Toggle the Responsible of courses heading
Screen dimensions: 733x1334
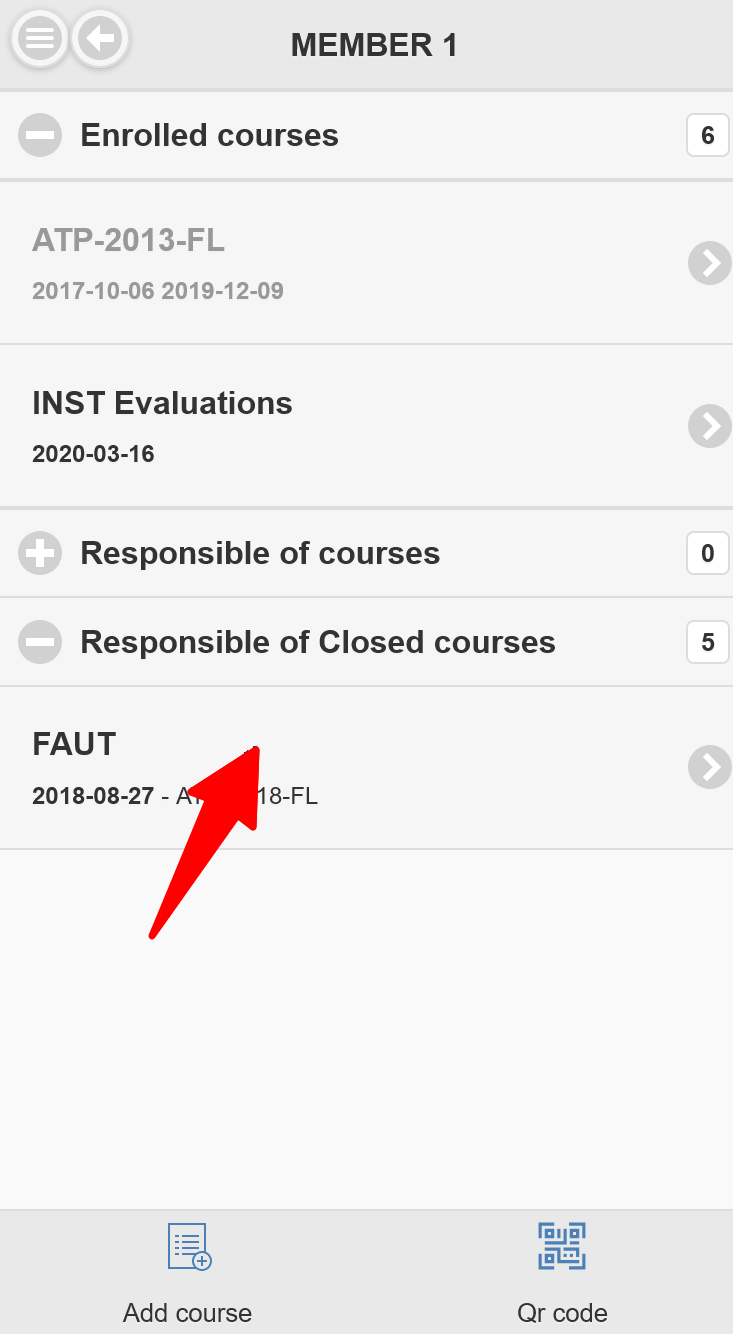point(260,553)
